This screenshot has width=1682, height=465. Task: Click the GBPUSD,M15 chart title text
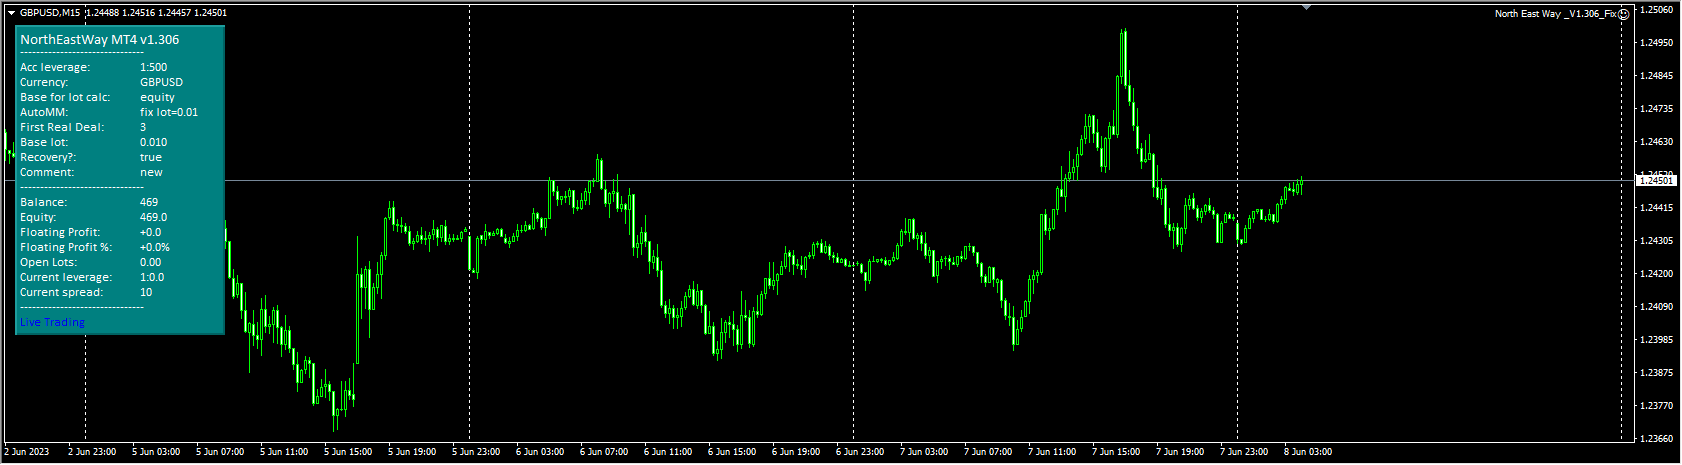[51, 13]
